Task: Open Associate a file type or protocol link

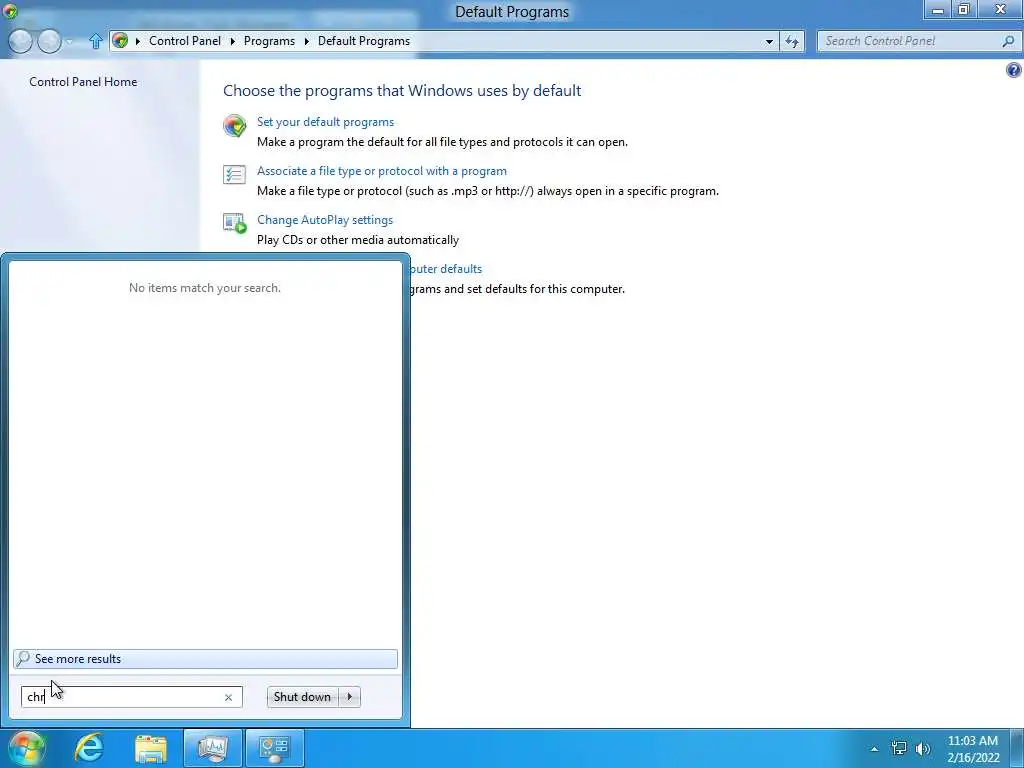Action: pos(381,171)
